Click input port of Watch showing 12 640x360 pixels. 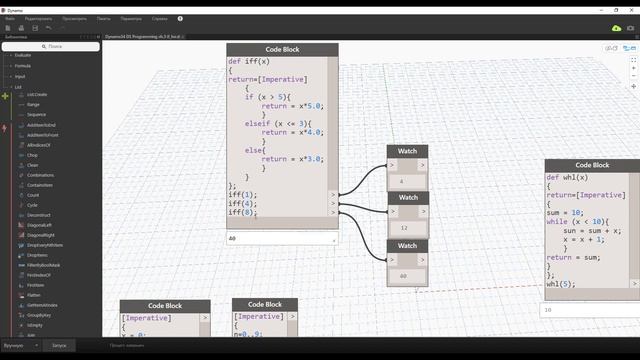[x=393, y=211]
